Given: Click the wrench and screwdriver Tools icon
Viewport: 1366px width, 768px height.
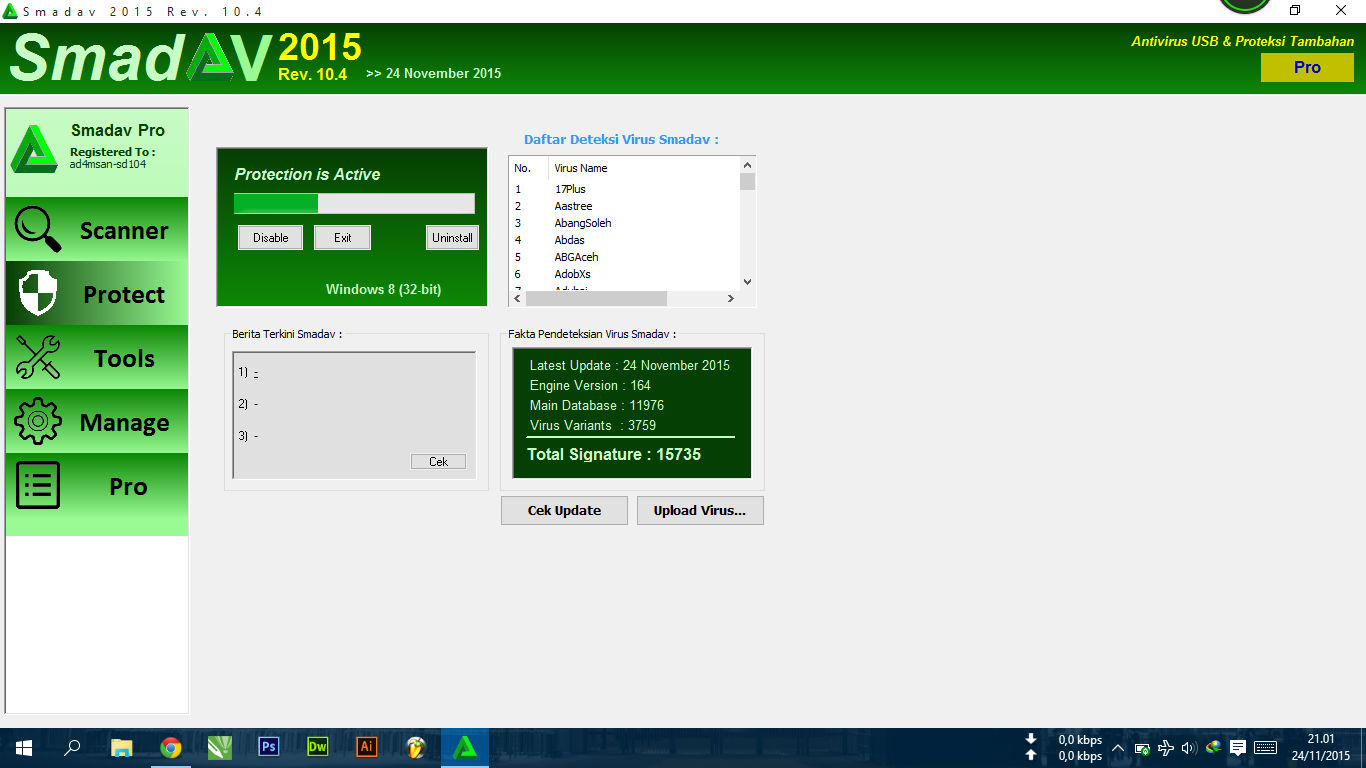Looking at the screenshot, I should click(x=38, y=357).
